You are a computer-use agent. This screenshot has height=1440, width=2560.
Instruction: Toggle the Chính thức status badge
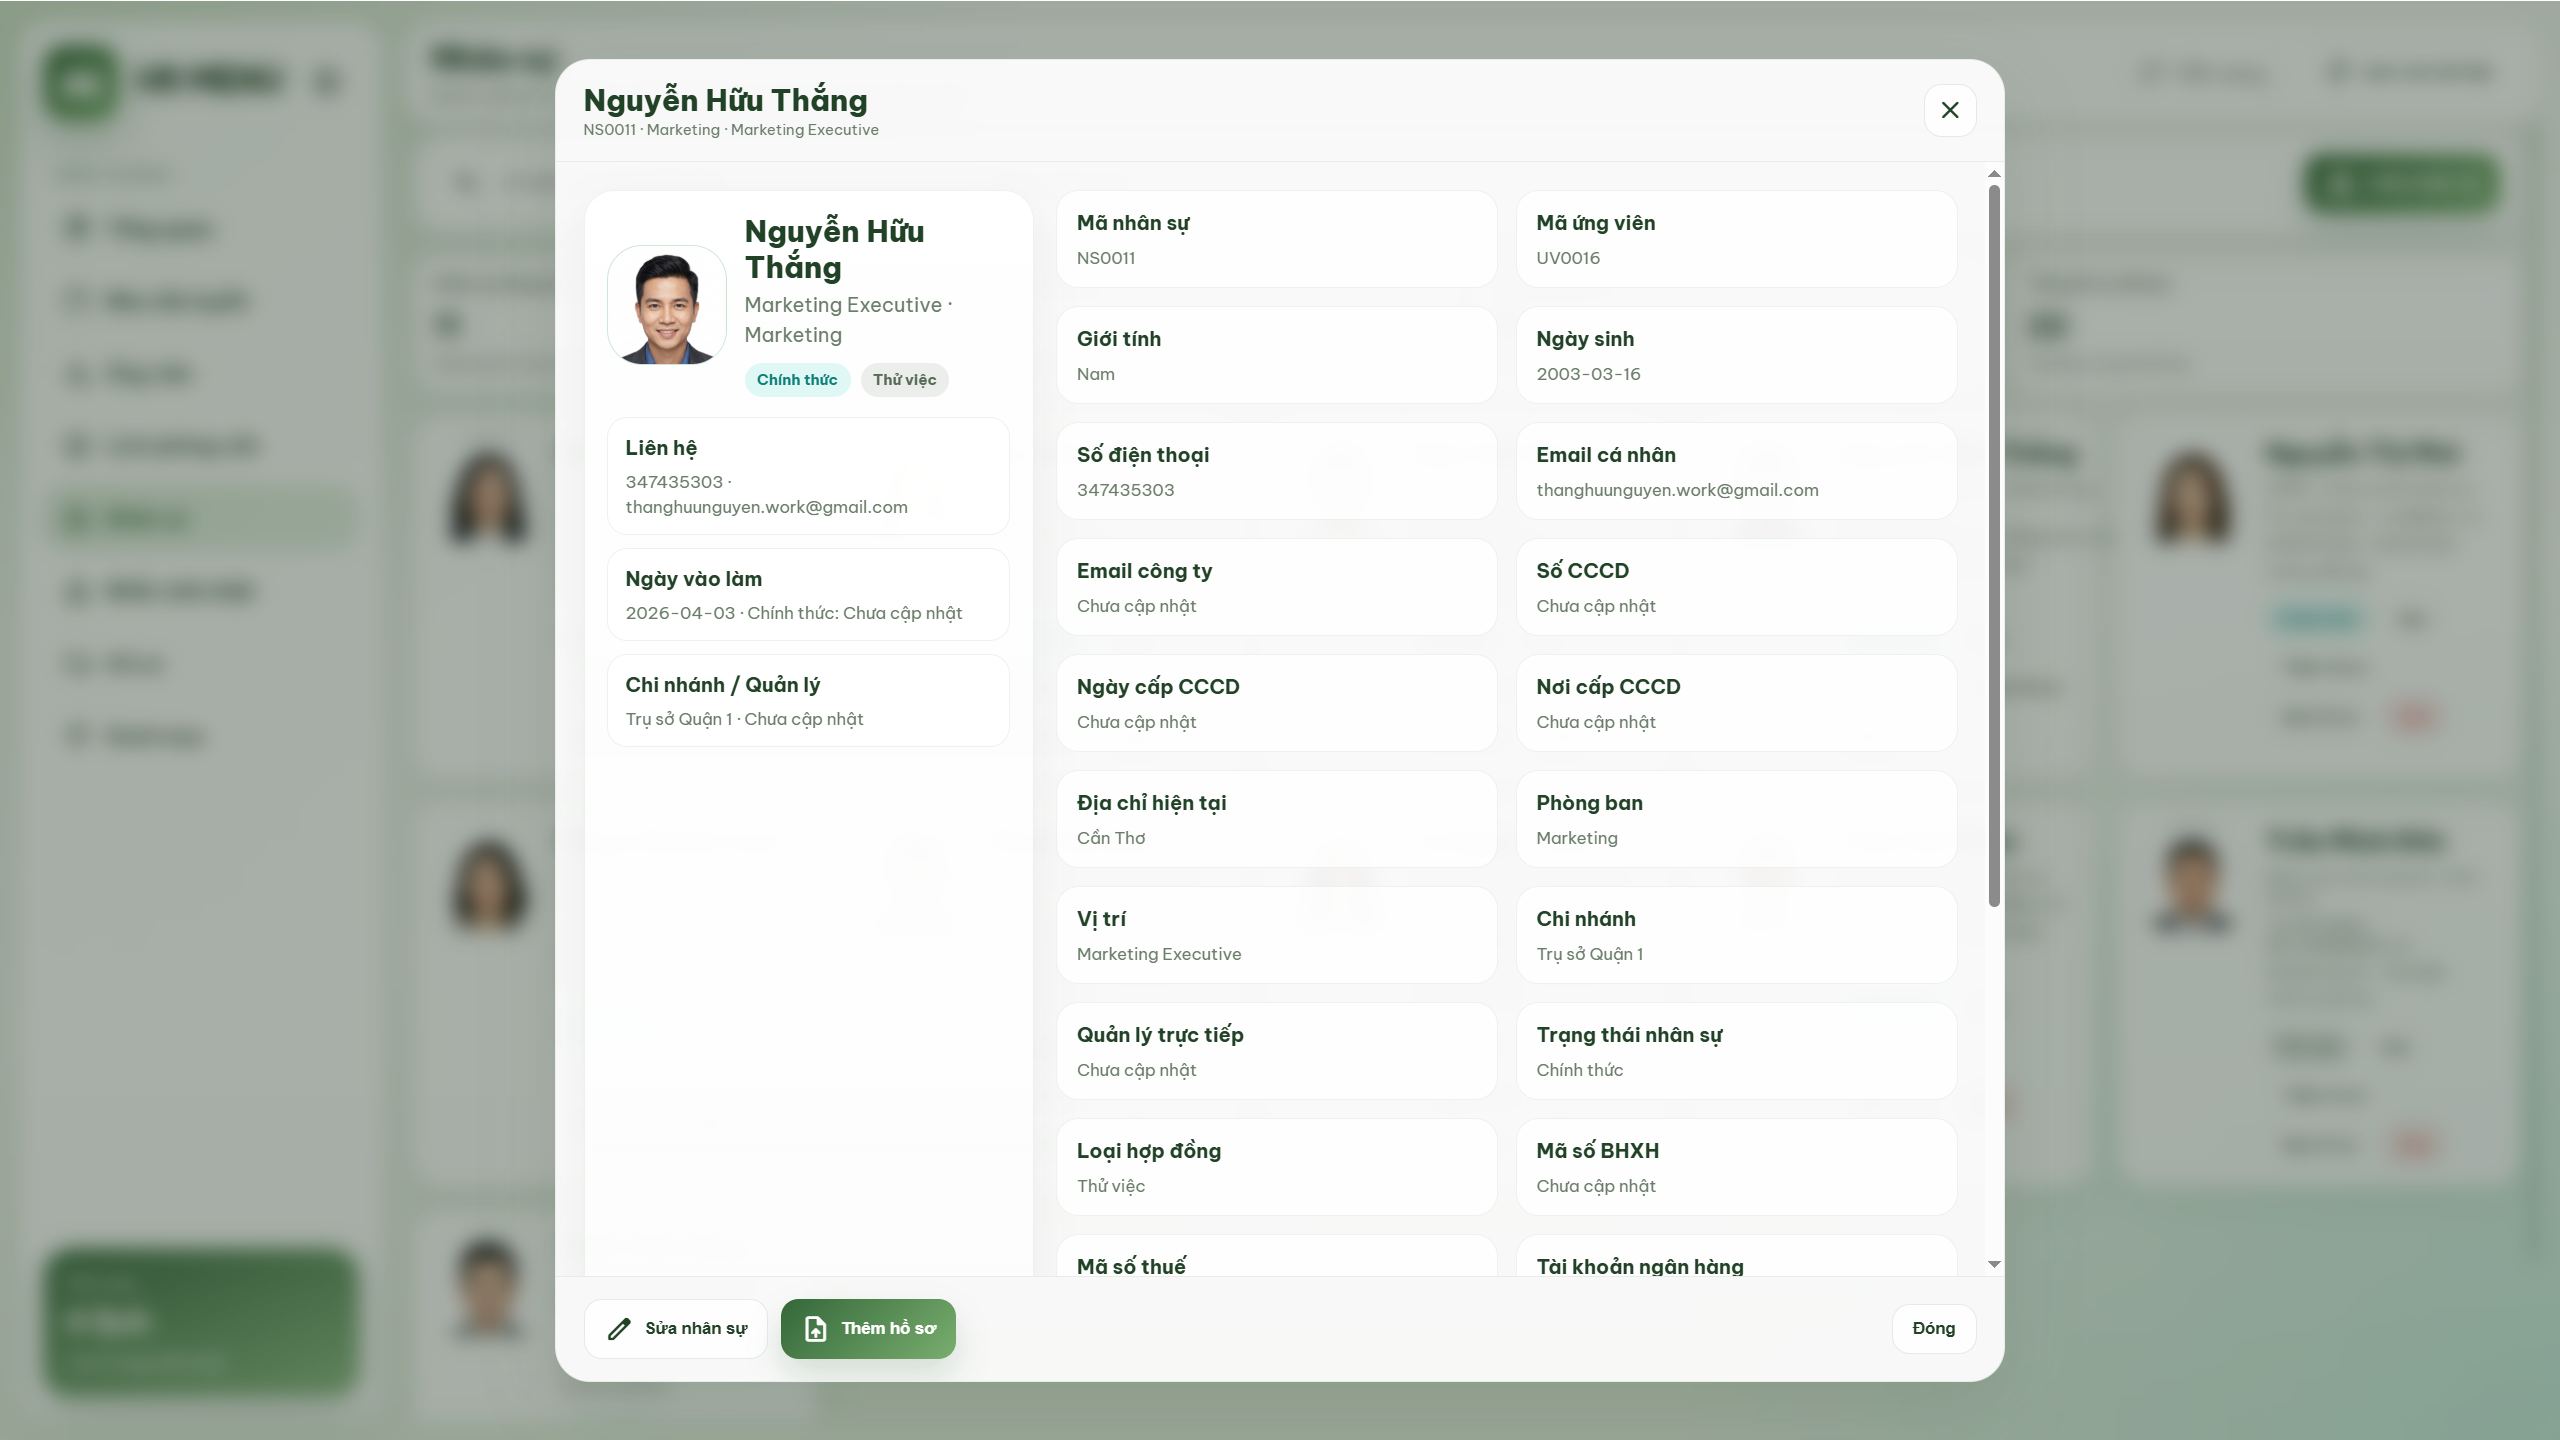pyautogui.click(x=797, y=380)
